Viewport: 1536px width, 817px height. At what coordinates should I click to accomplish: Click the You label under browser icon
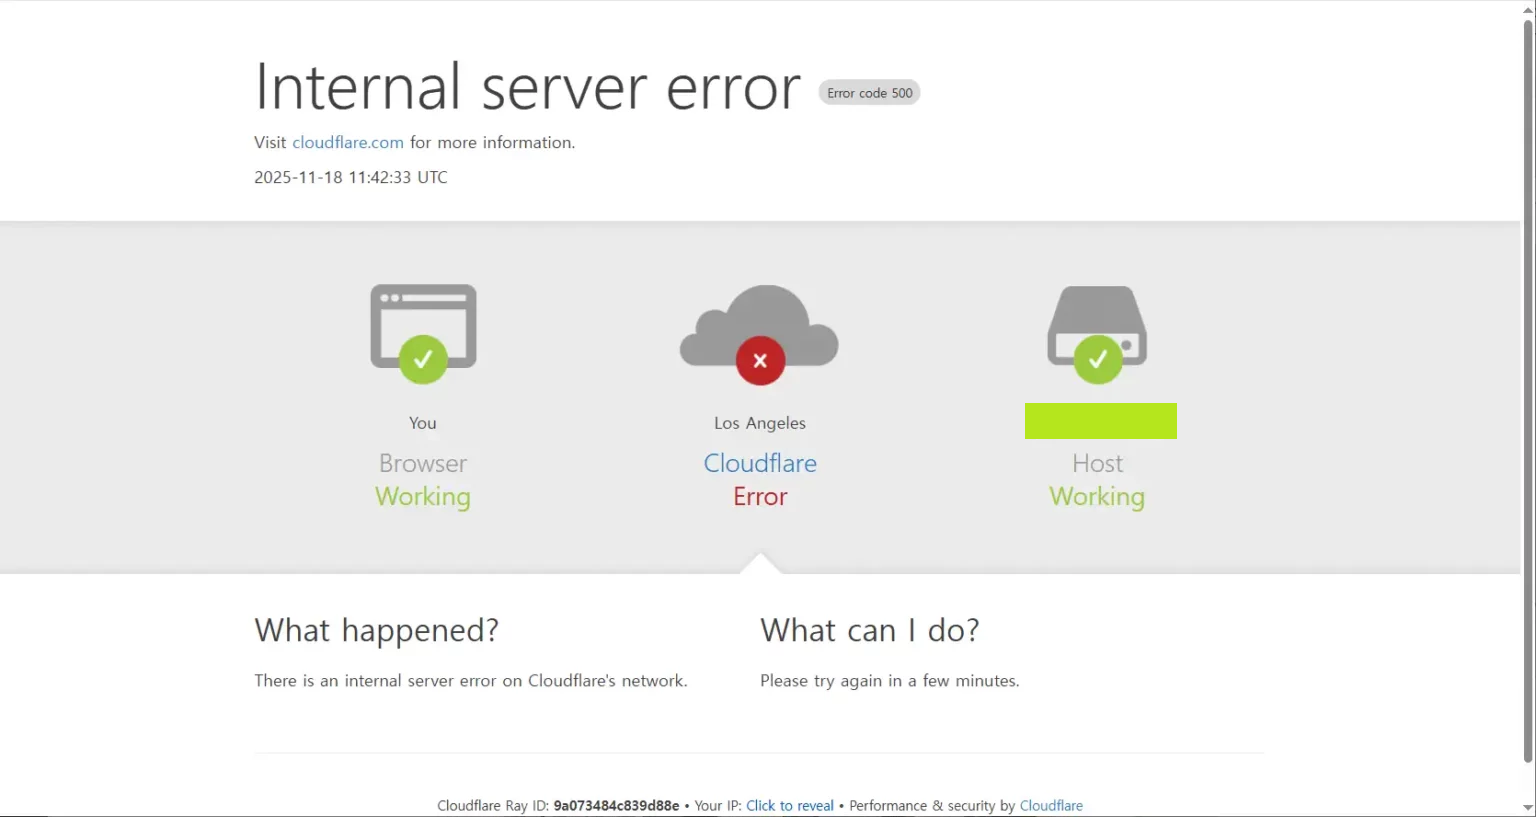423,423
